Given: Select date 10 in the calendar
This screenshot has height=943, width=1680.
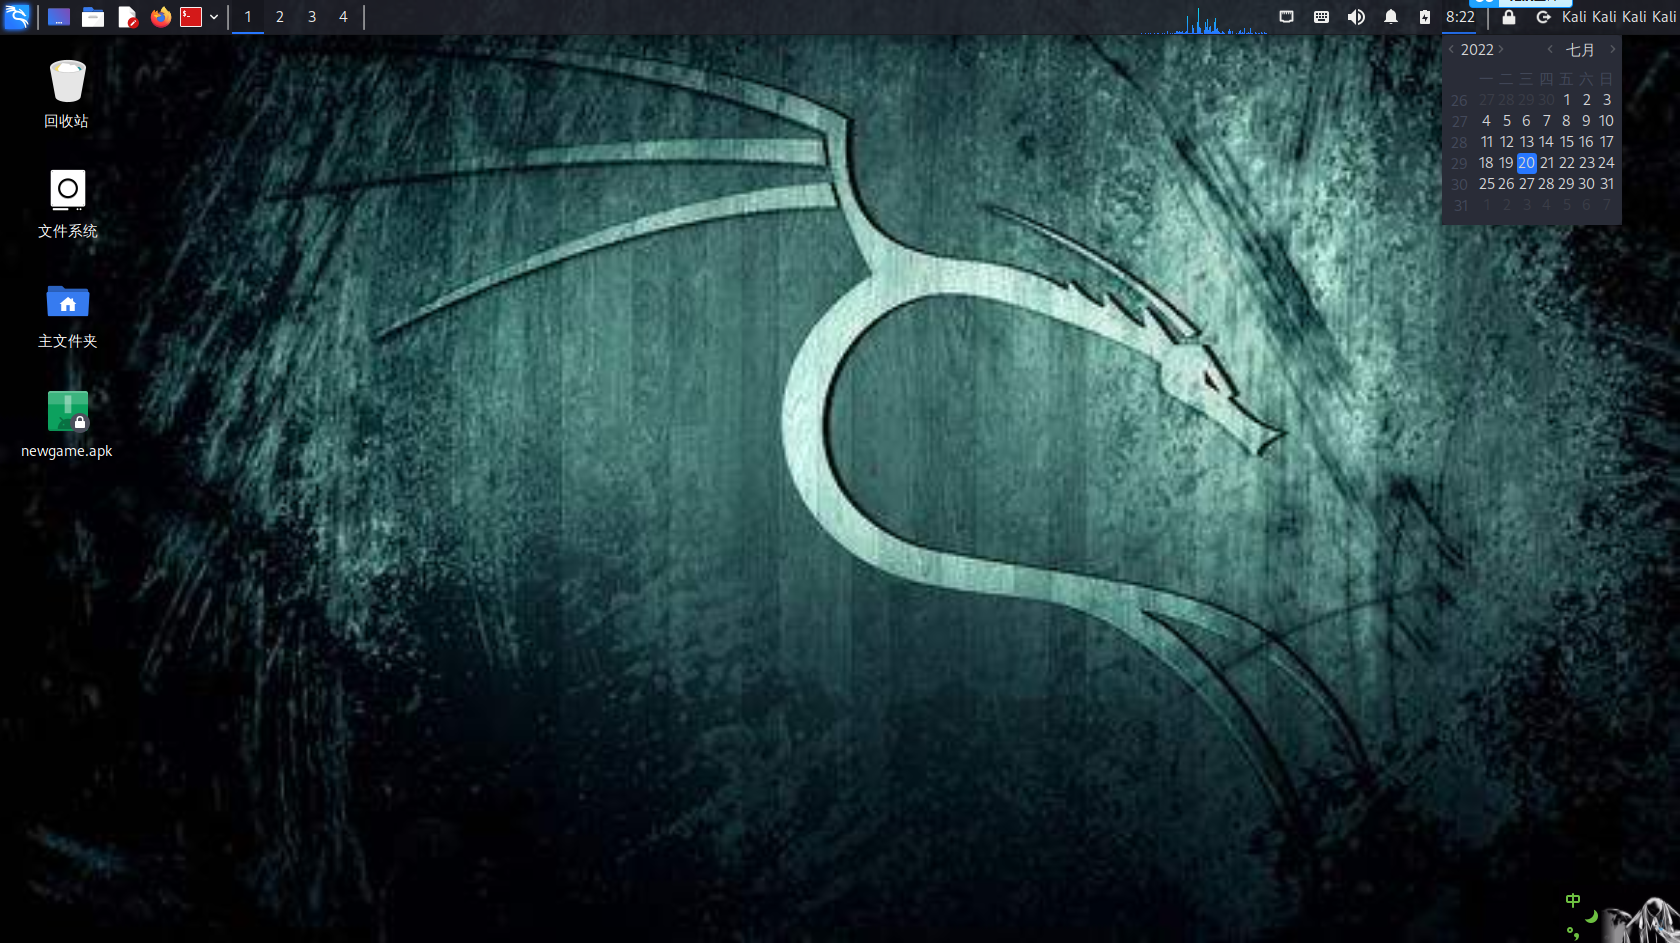Looking at the screenshot, I should point(1606,121).
